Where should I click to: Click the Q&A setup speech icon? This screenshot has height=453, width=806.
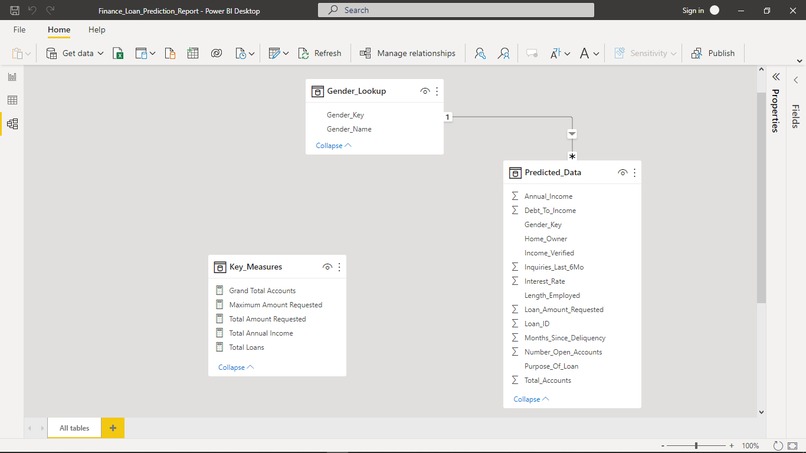click(x=532, y=53)
